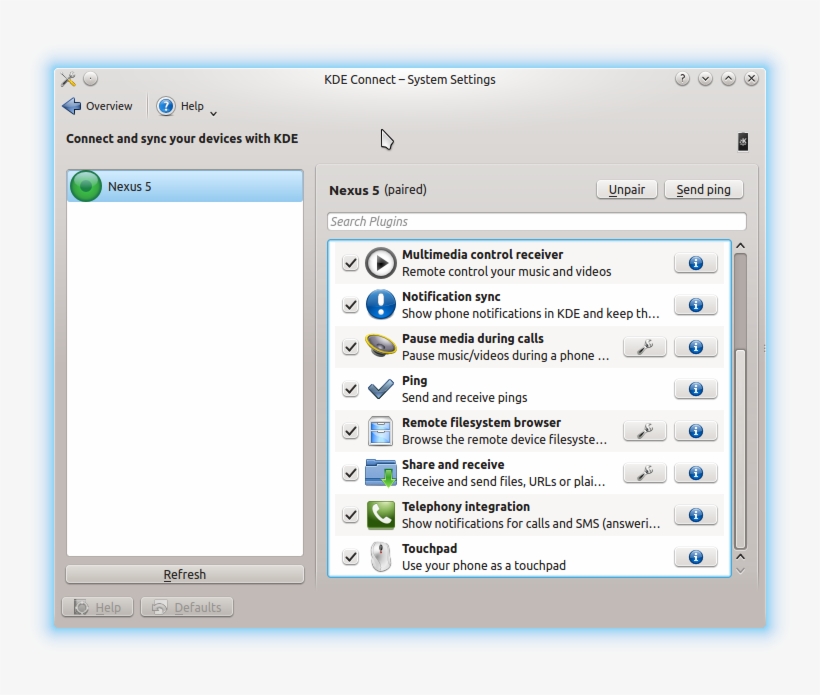This screenshot has height=695, width=820.
Task: Configure Remote filesystem browser with wrench icon
Action: [645, 431]
